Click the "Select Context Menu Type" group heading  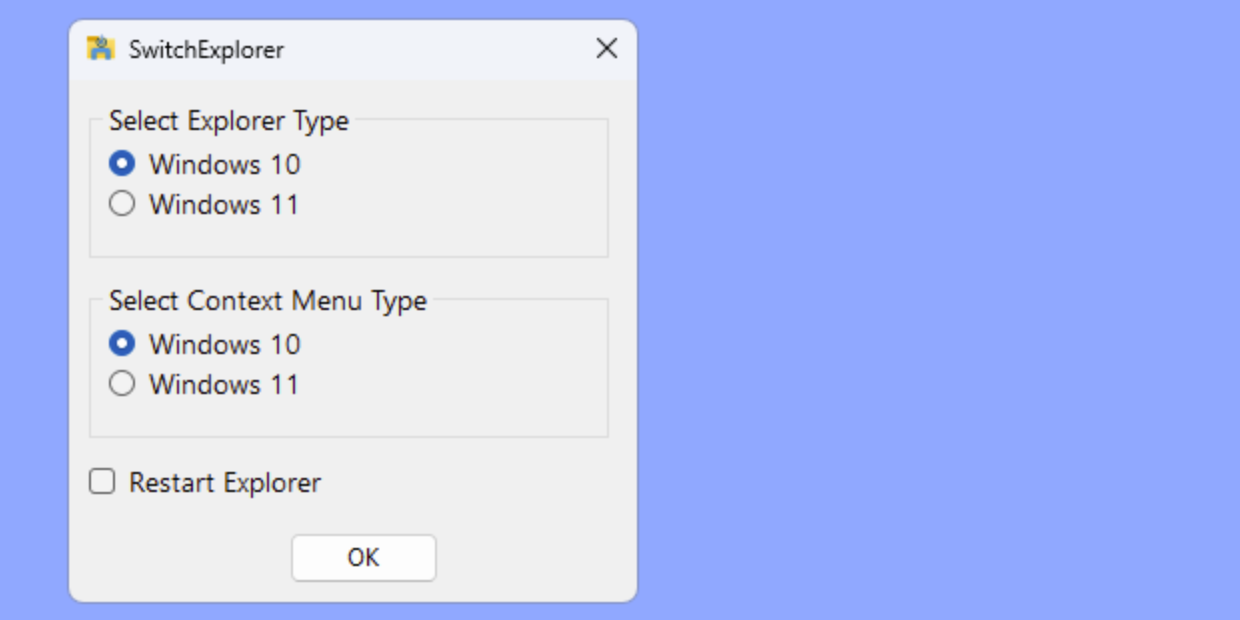click(x=268, y=301)
